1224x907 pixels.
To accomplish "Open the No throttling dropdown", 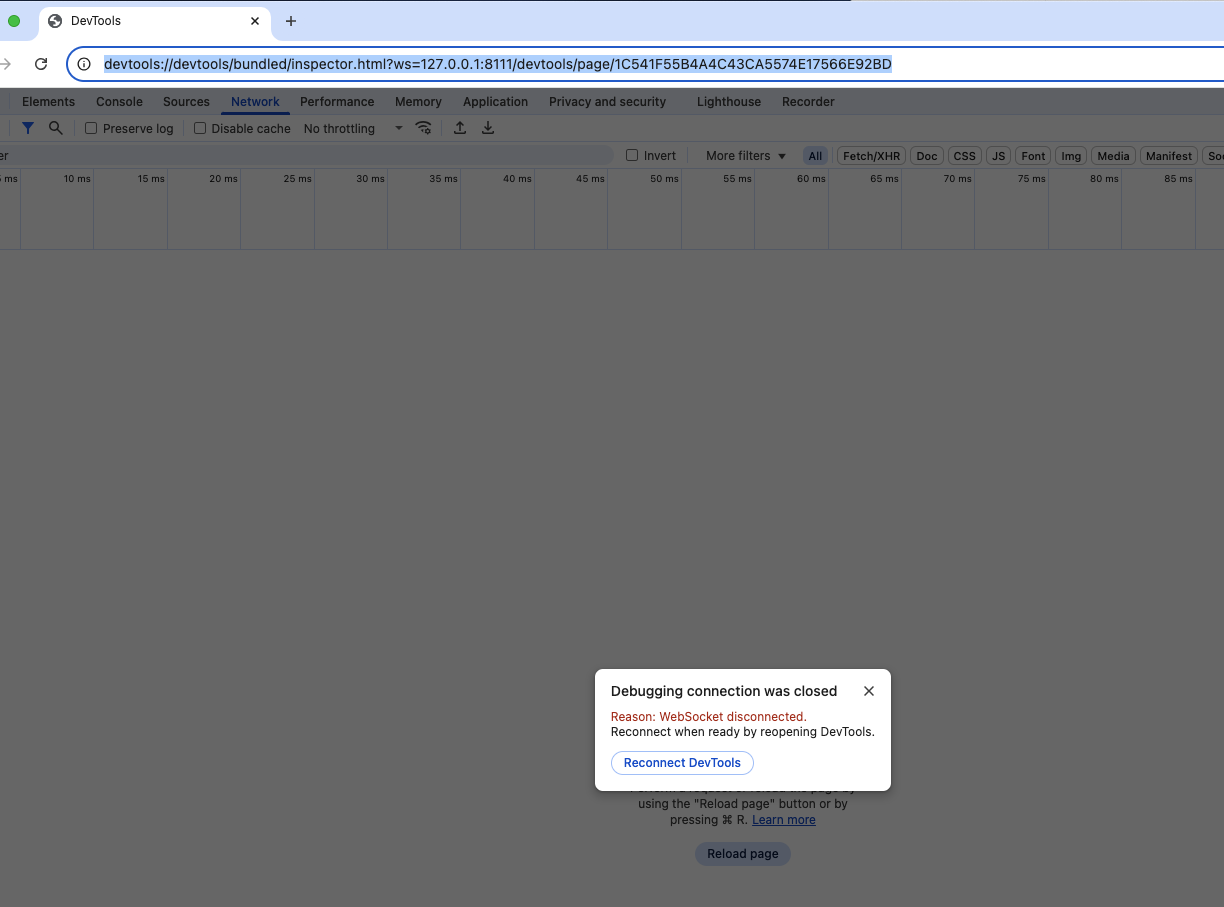I will [353, 128].
